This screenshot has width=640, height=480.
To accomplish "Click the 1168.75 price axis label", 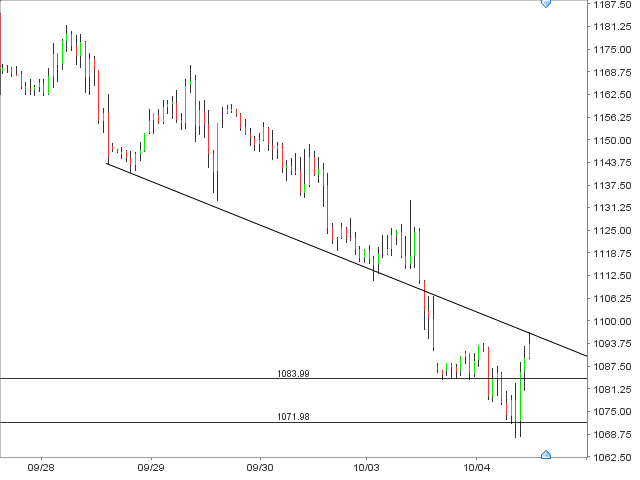I will (612, 72).
